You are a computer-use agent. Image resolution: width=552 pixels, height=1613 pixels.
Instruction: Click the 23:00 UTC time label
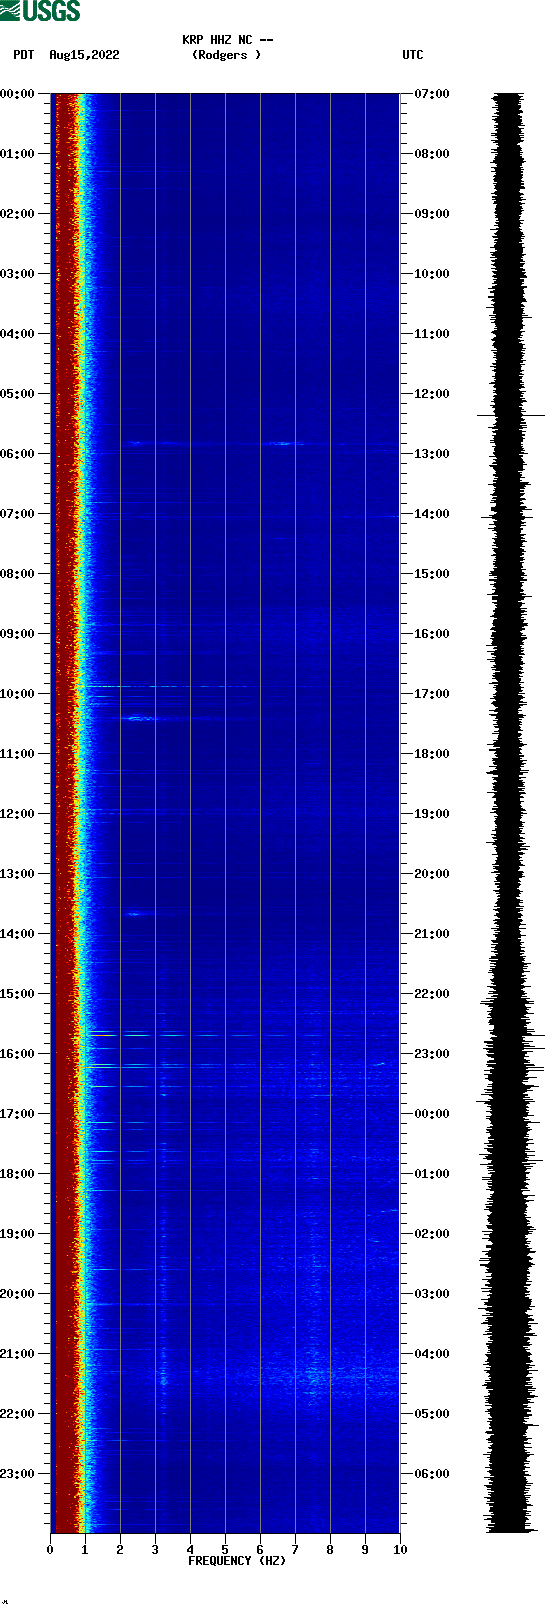tap(432, 1054)
